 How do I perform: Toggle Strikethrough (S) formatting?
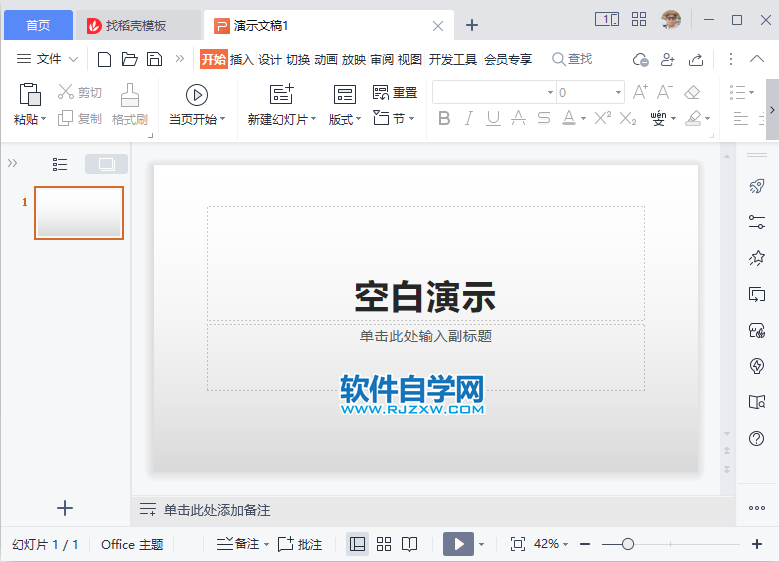[544, 118]
